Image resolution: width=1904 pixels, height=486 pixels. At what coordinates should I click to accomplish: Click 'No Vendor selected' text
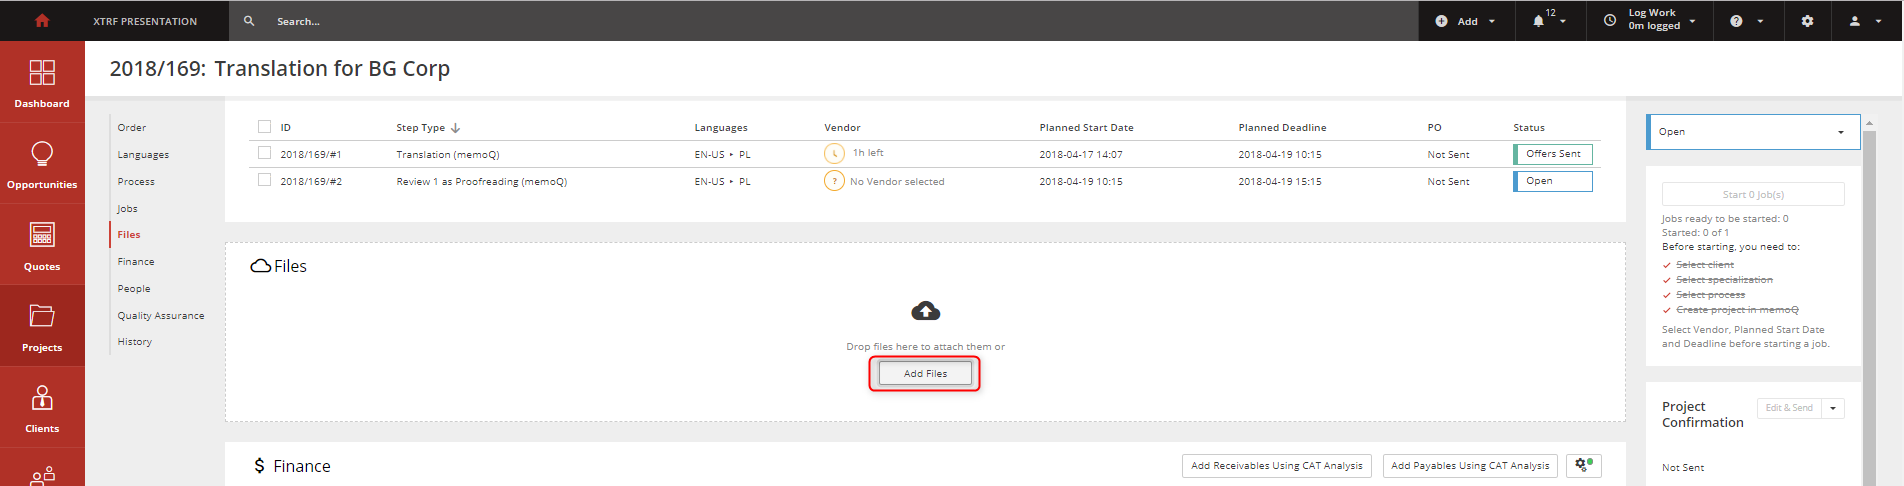coord(897,182)
